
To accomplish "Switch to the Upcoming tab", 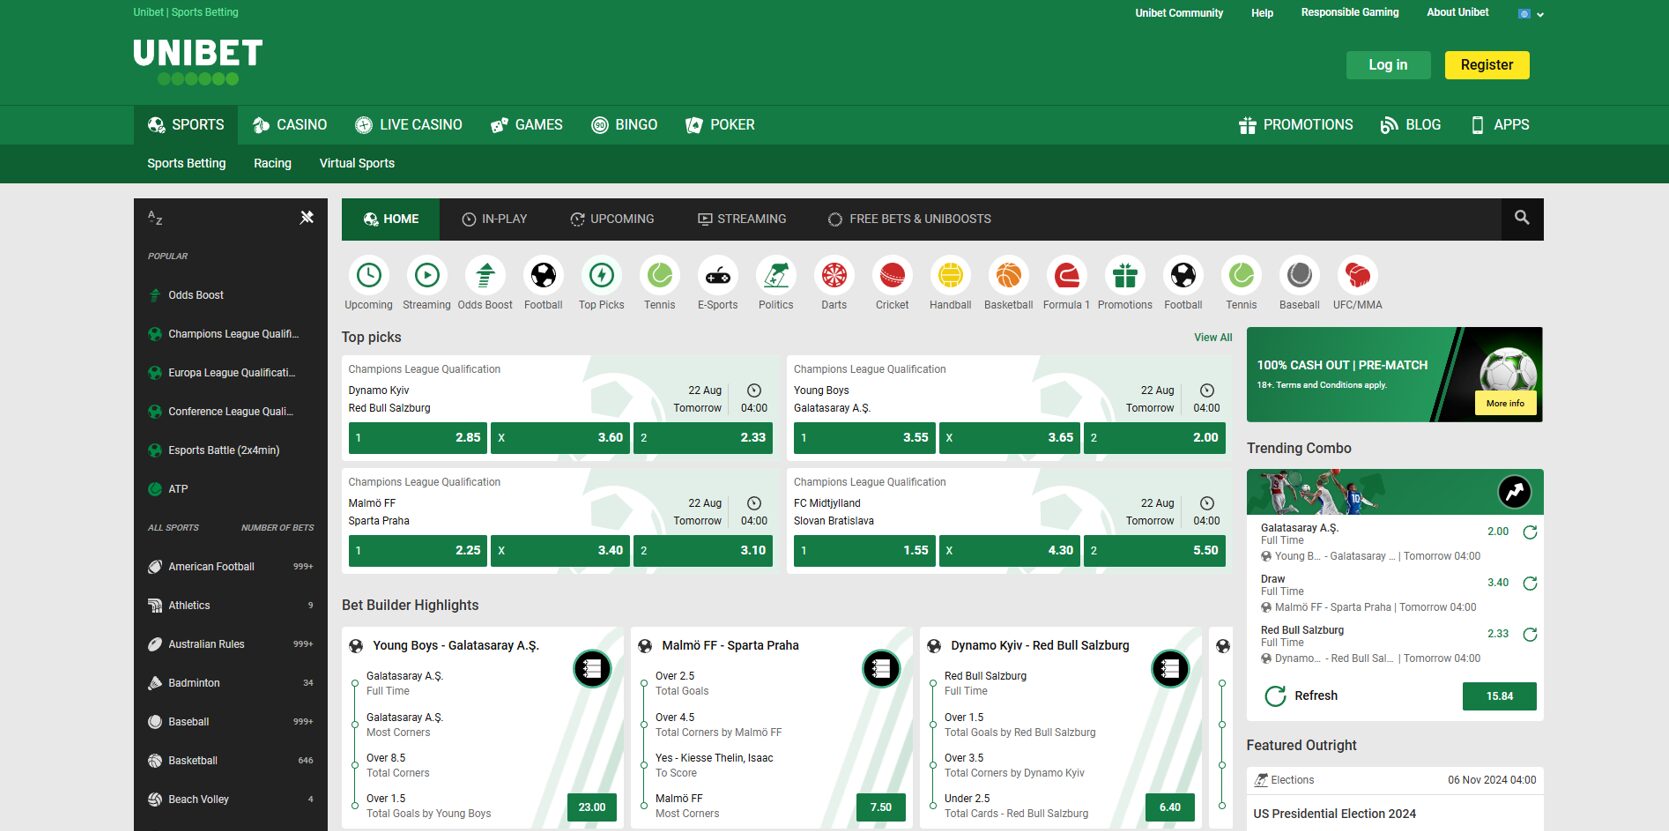I will pos(612,219).
